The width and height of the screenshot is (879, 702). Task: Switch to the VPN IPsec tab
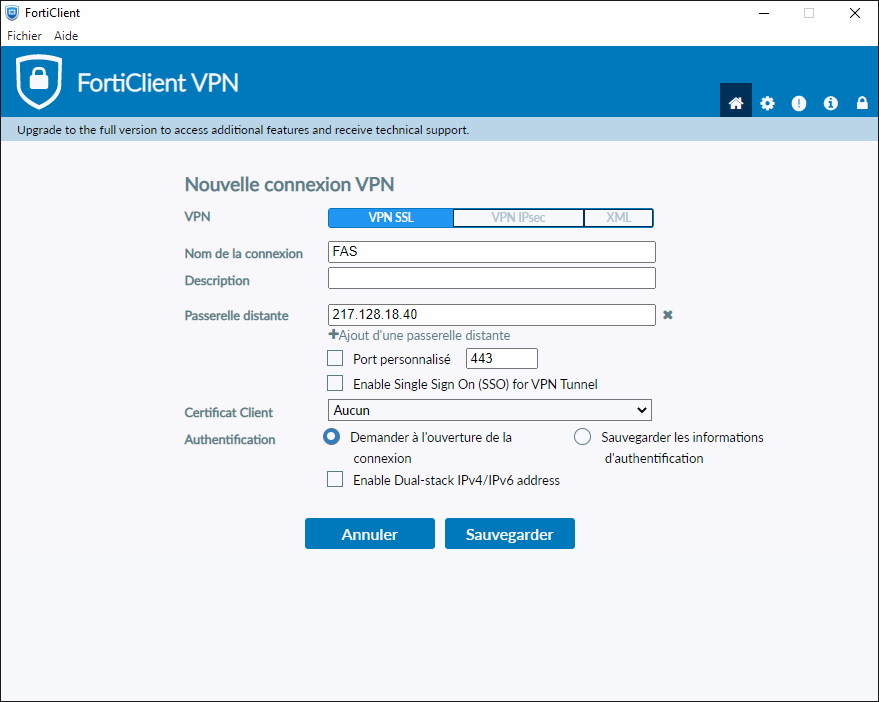coord(518,218)
